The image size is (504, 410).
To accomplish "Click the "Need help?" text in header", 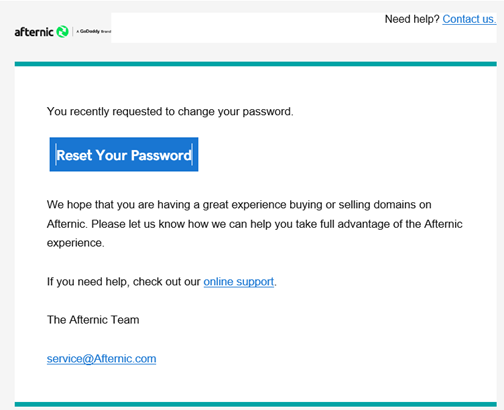I will click(412, 19).
